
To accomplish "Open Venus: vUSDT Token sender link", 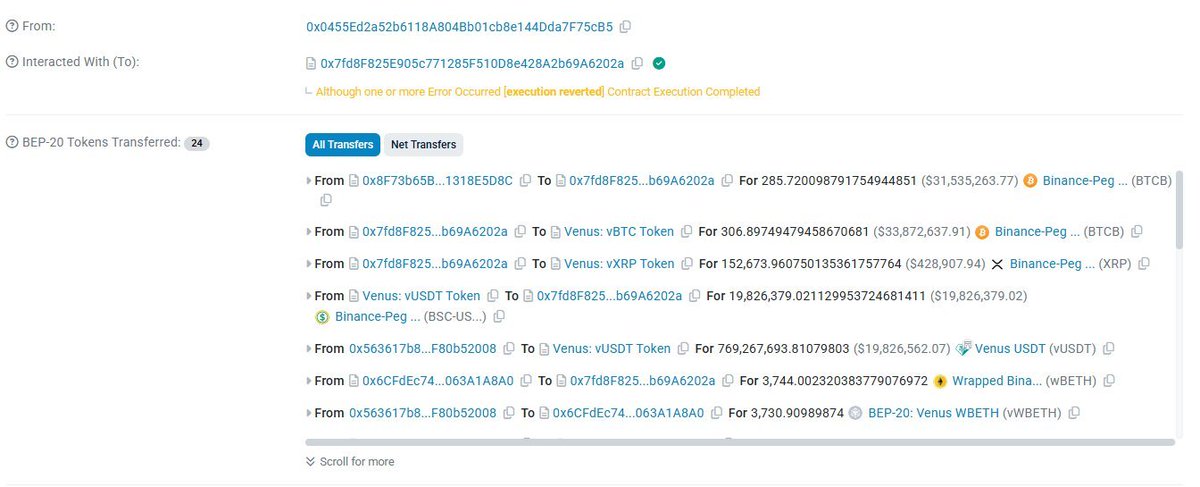I will [x=421, y=296].
